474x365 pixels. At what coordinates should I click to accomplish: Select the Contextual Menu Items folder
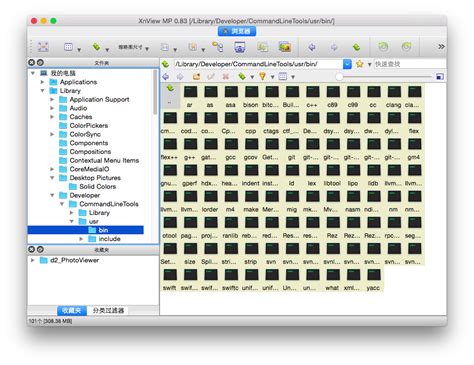pos(104,160)
